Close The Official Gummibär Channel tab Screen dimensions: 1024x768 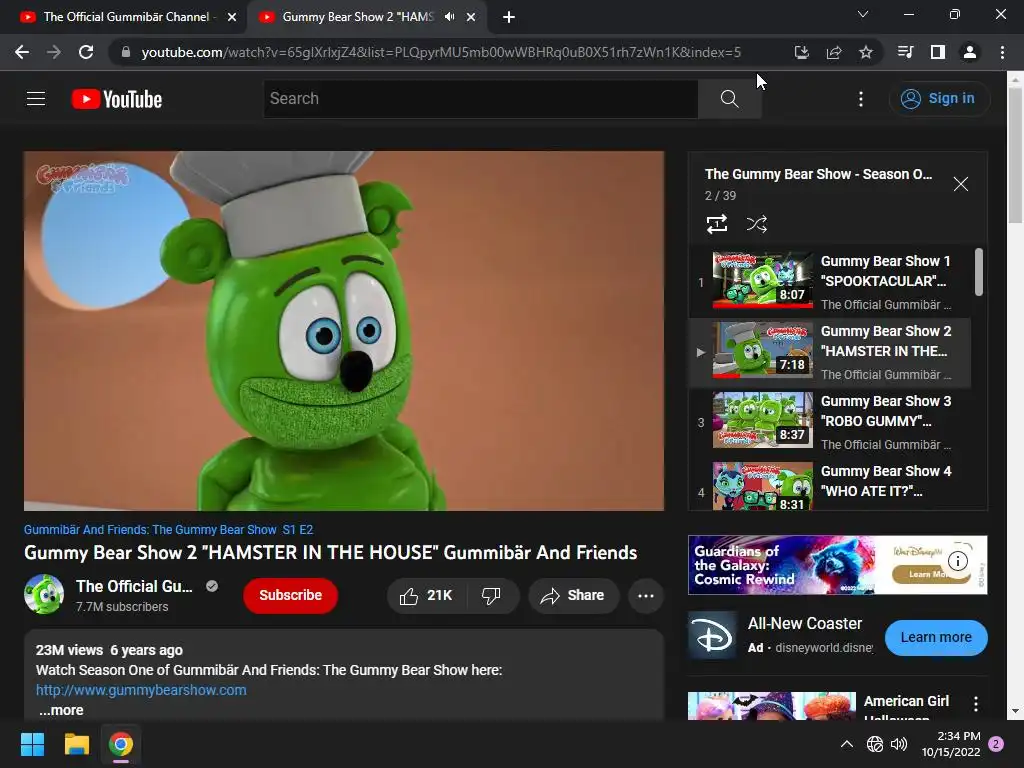point(232,17)
